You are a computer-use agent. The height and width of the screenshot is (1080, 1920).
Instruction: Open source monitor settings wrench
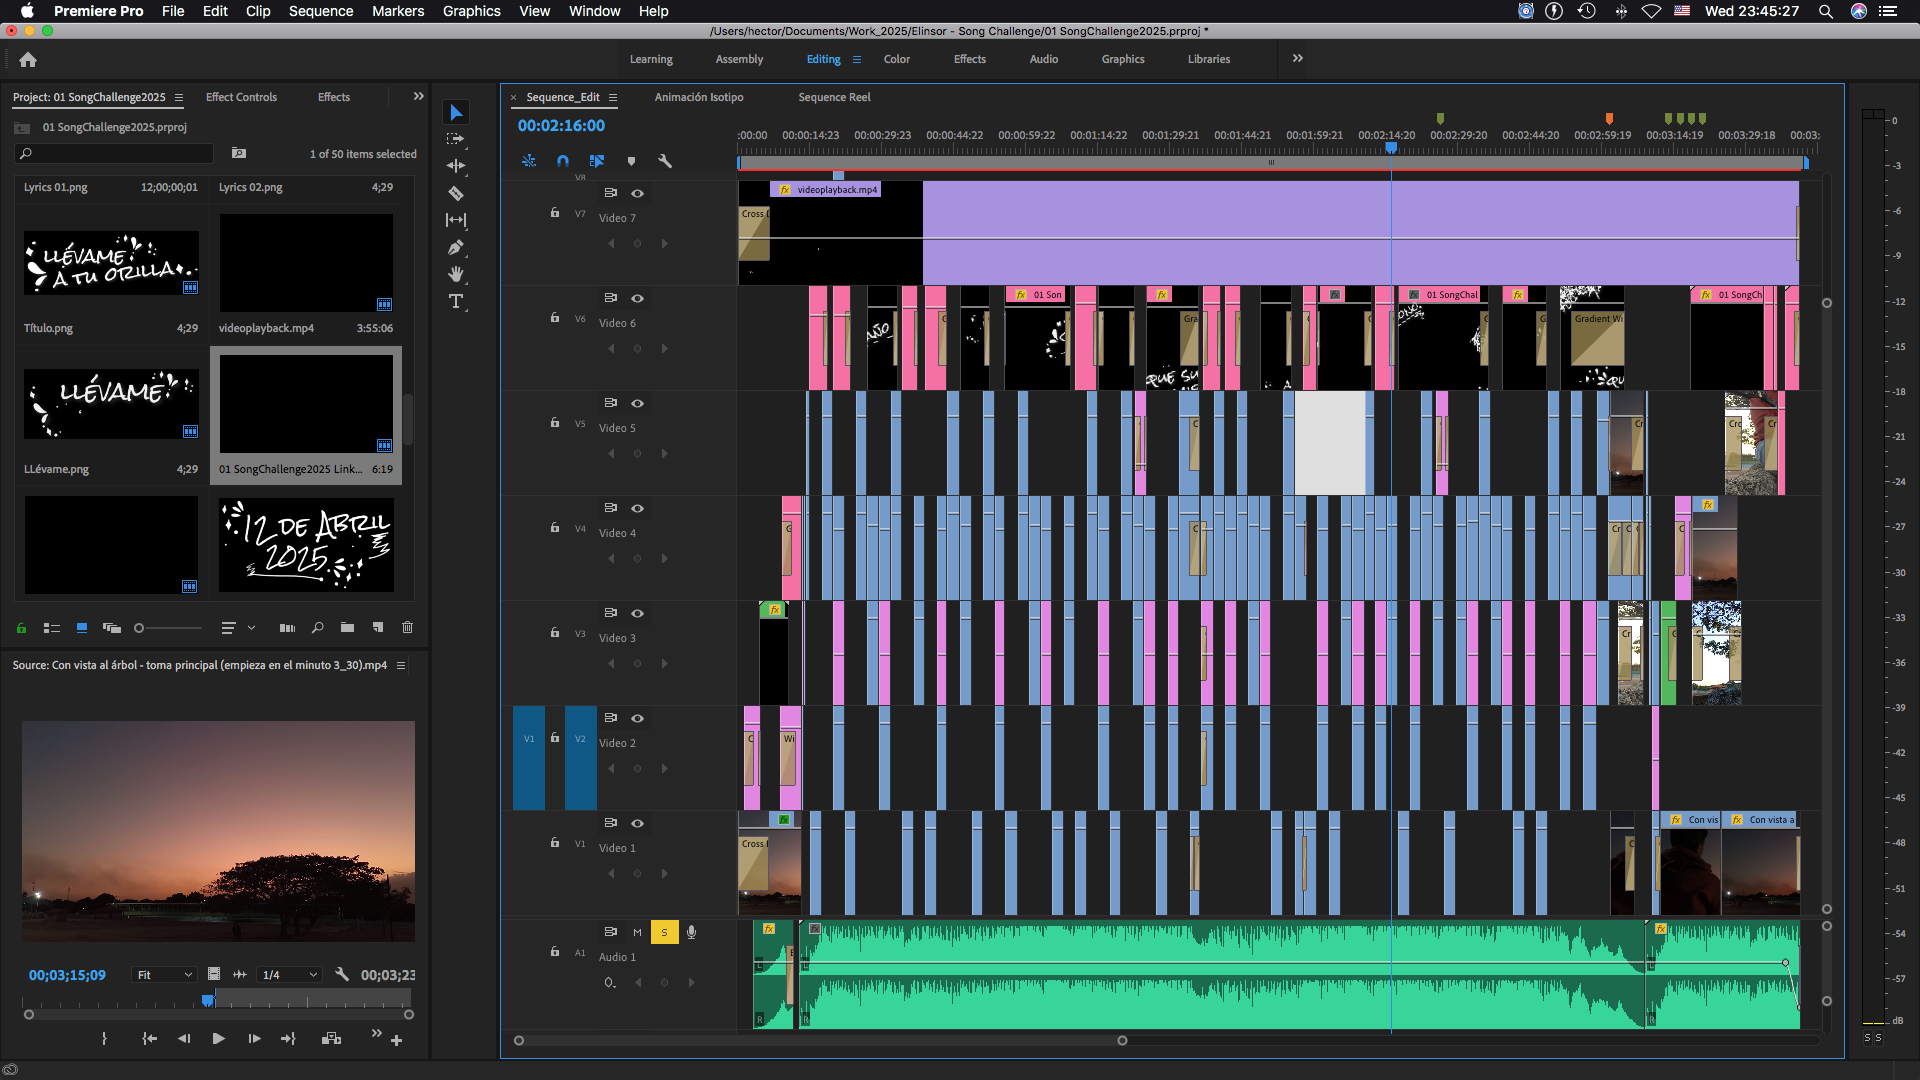coord(342,974)
